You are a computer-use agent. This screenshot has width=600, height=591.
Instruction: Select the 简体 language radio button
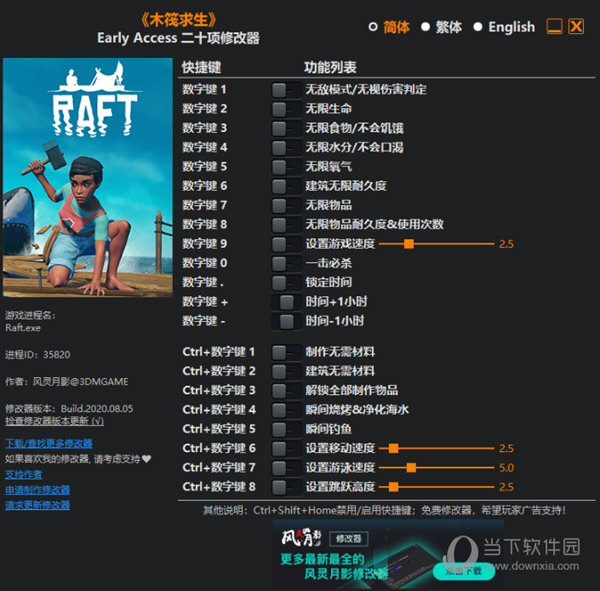pos(373,27)
